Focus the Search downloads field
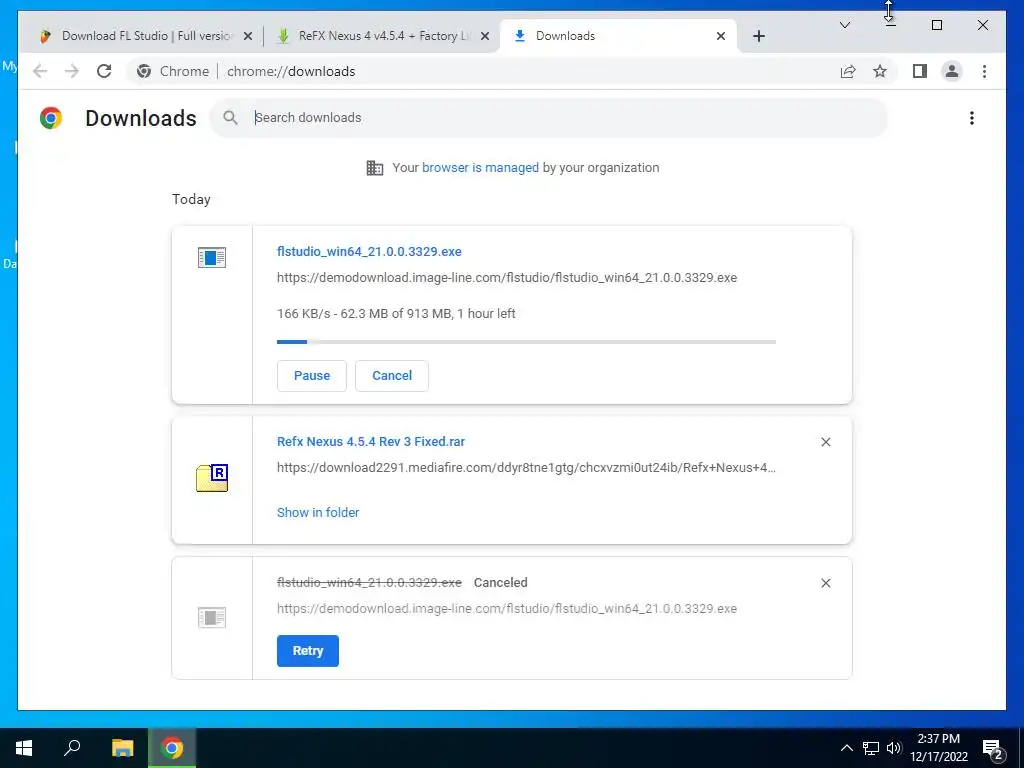 [549, 118]
